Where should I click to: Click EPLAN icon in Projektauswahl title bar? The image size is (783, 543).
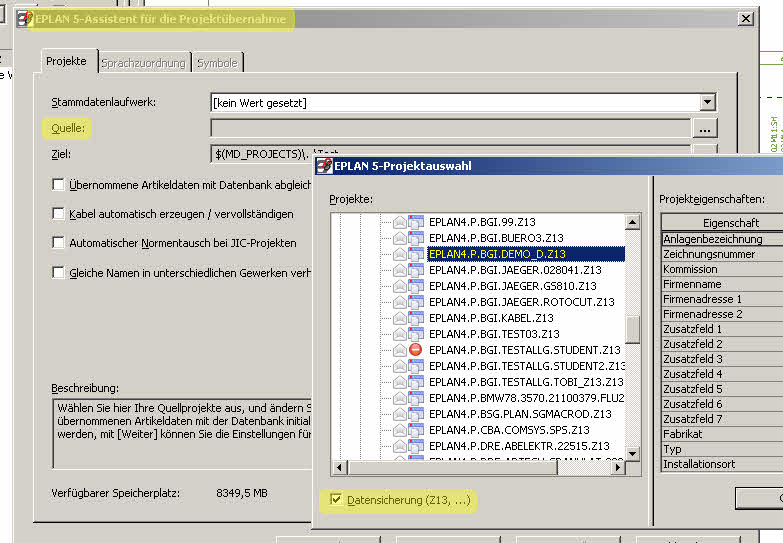point(325,165)
